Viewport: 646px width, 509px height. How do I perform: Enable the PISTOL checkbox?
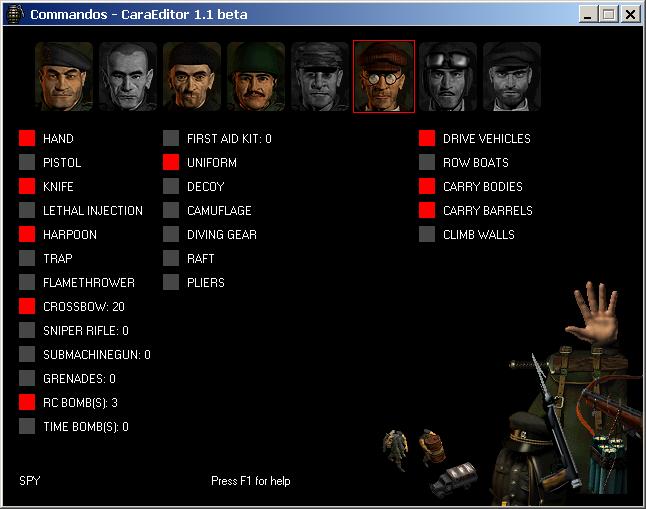tap(27, 162)
